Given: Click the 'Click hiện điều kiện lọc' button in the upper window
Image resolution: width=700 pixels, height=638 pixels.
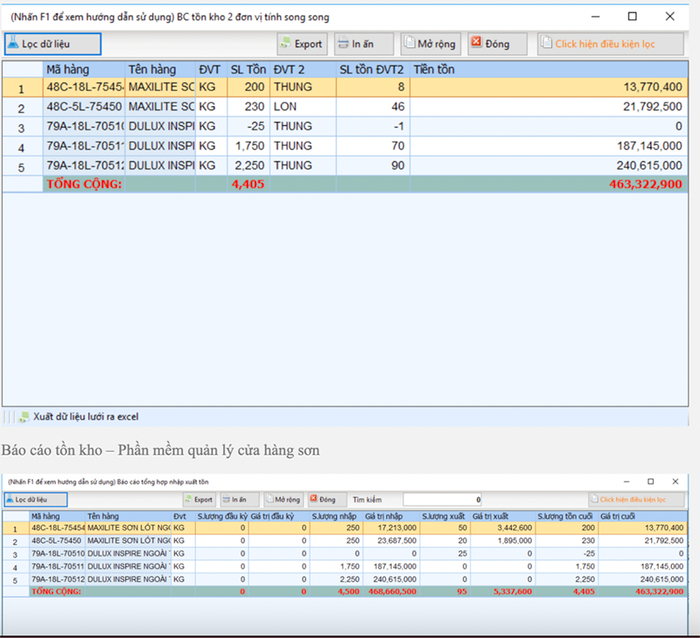Looking at the screenshot, I should click(610, 44).
